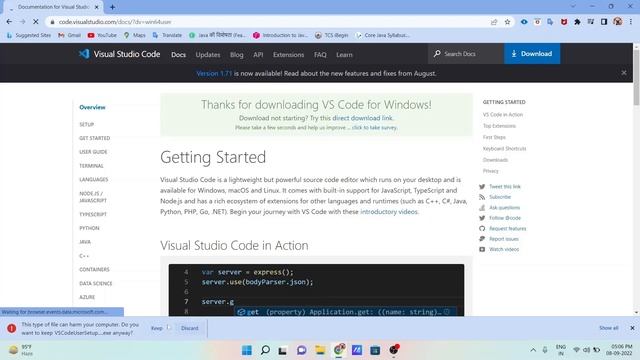Open the Updates page
Image resolution: width=640 pixels, height=360 pixels.
(208, 54)
